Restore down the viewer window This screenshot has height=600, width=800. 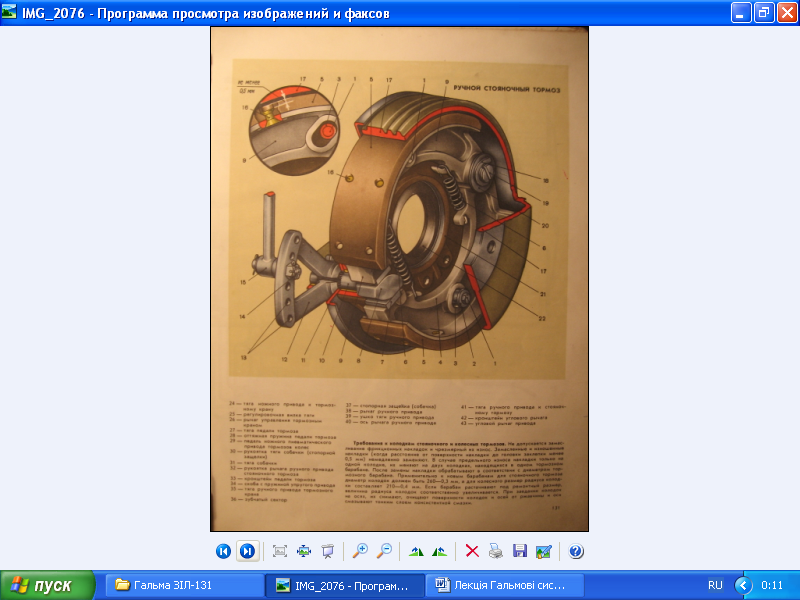point(764,13)
